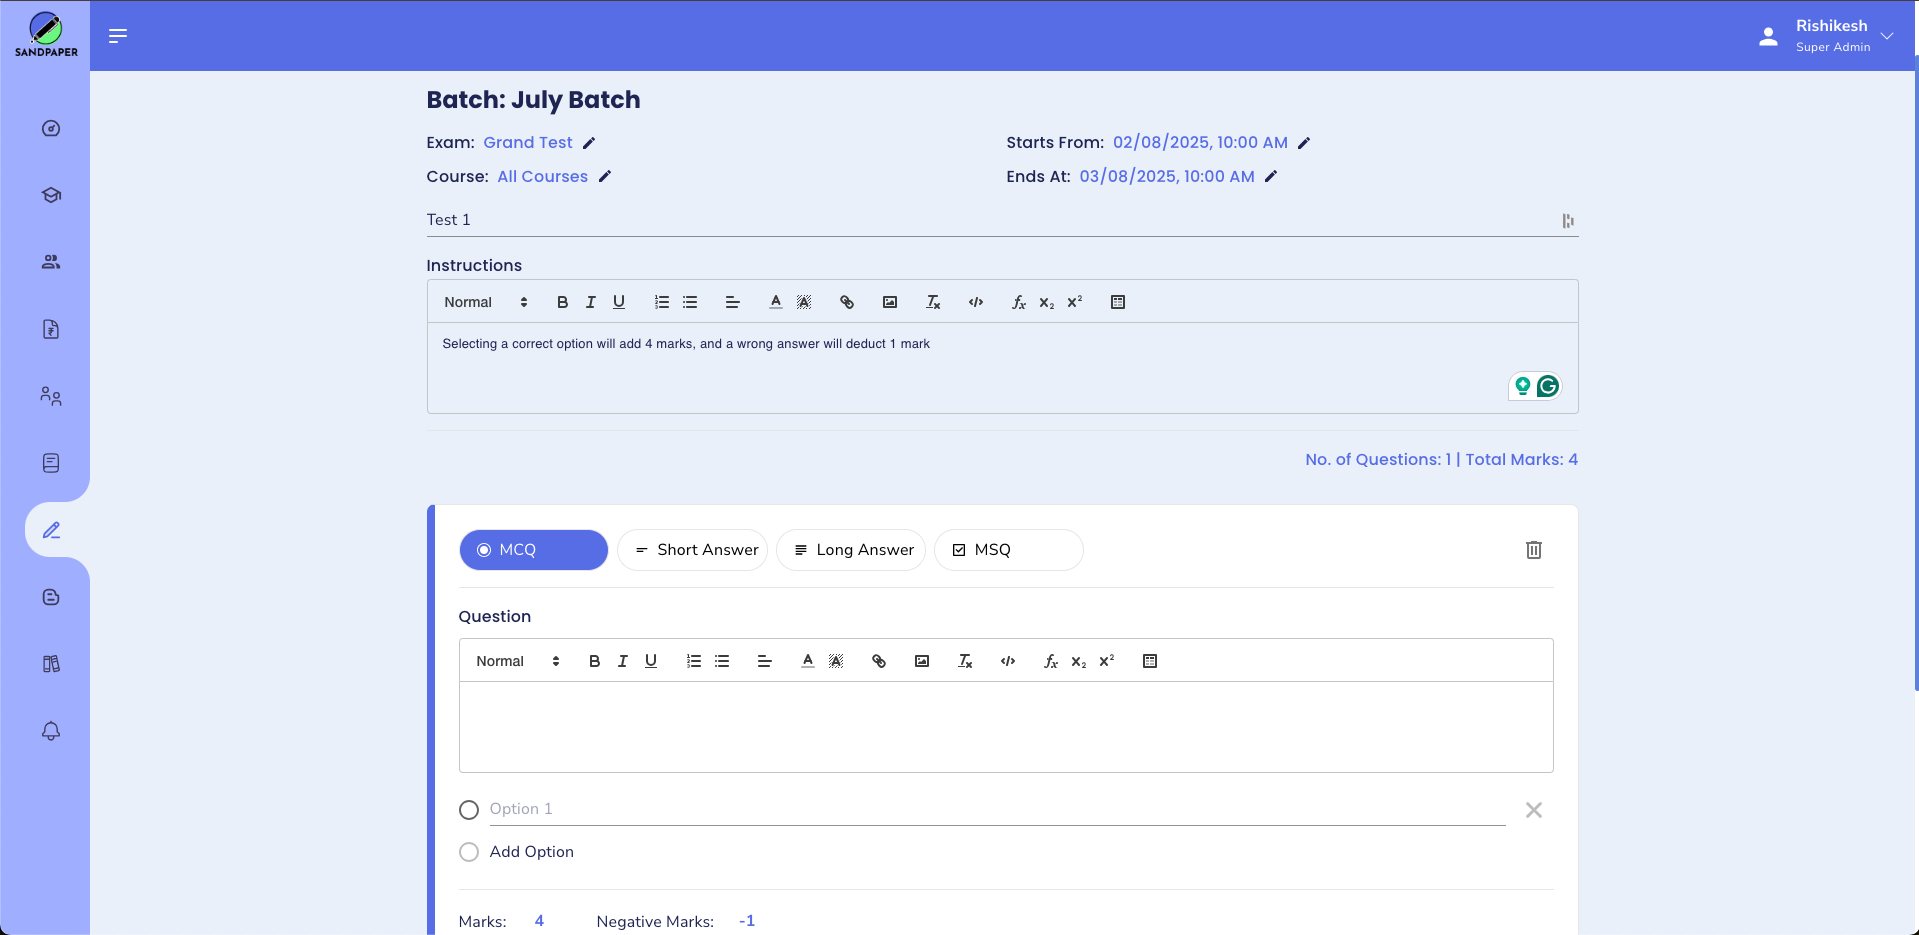The image size is (1919, 935).
Task: Edit the Starts From date pencil icon
Action: point(1303,143)
